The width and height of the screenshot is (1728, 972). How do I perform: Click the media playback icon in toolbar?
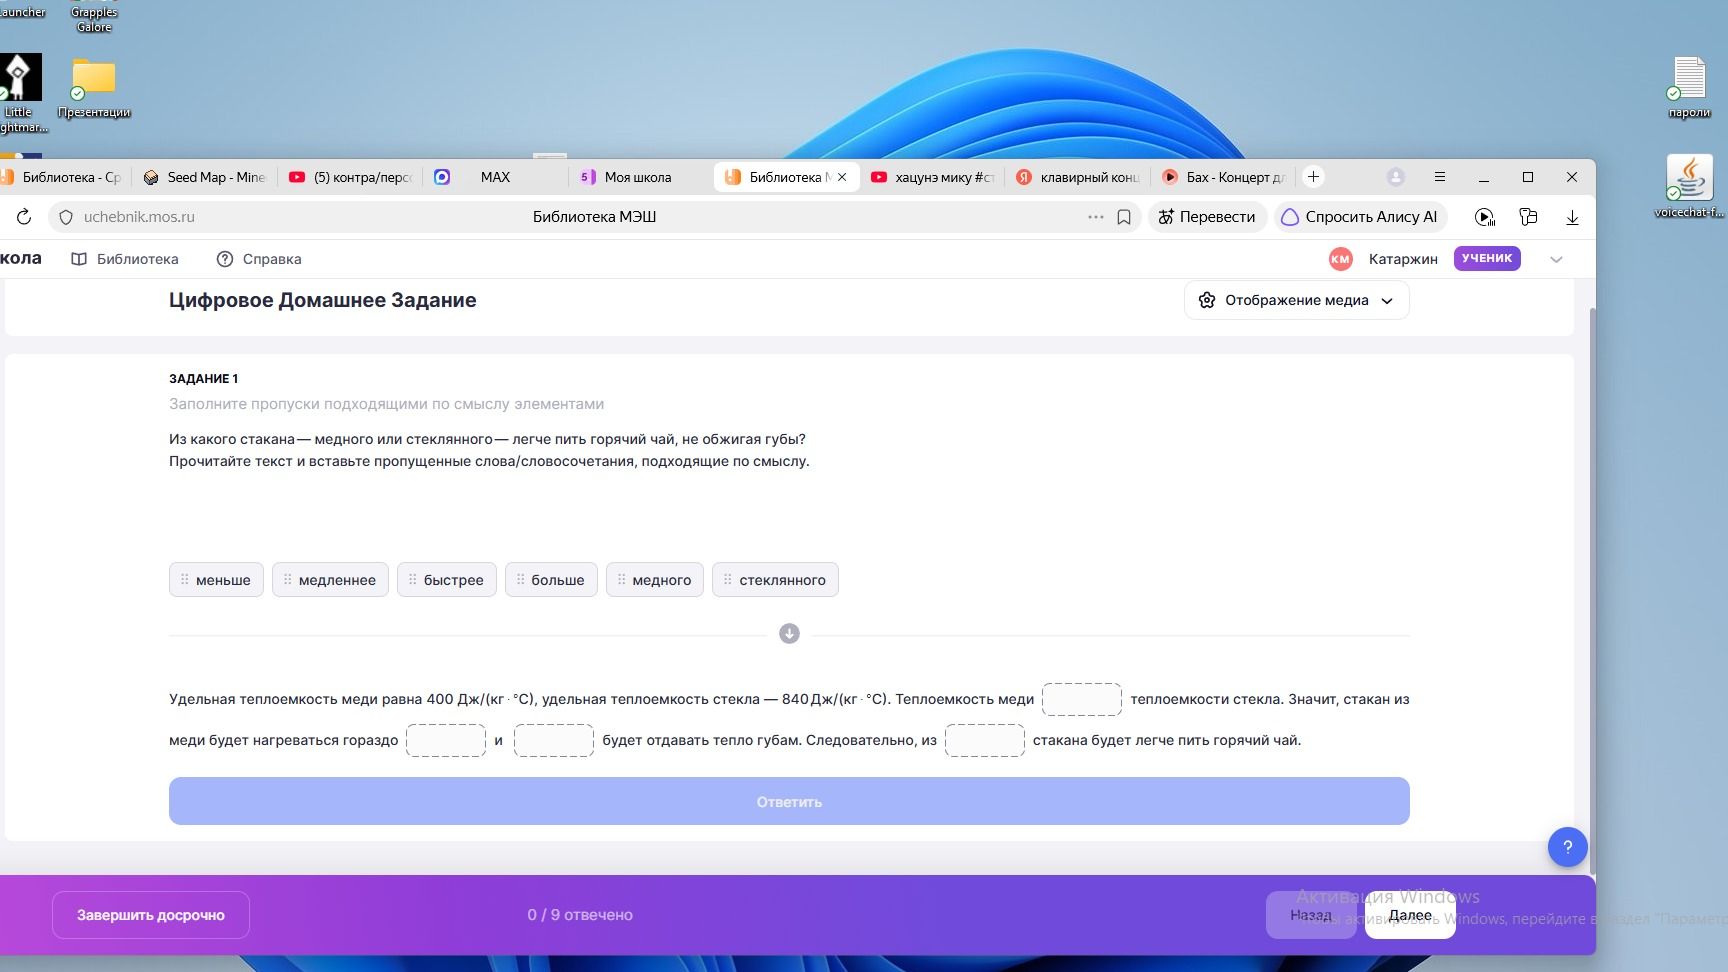coord(1485,217)
